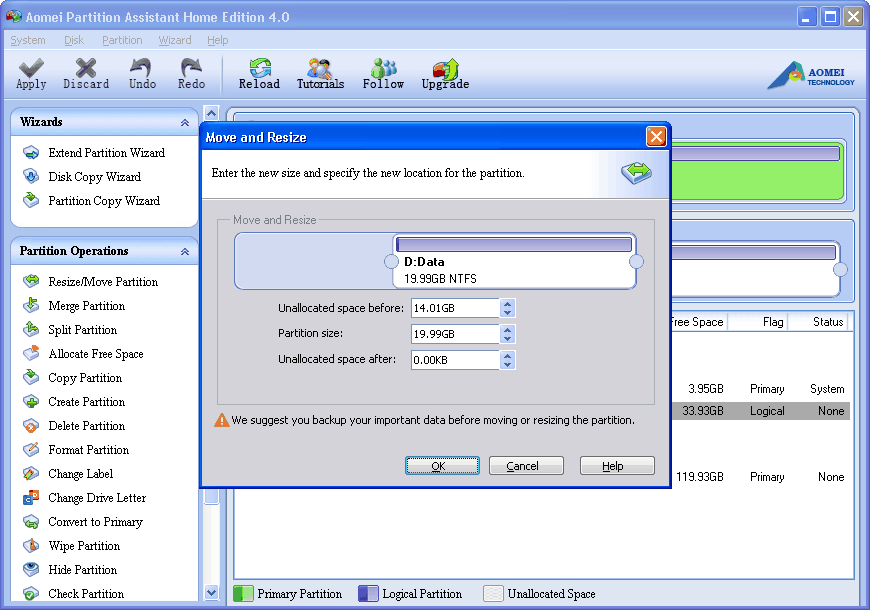Click the Status column header
Viewport: 870px width, 610px height.
pyautogui.click(x=818, y=322)
